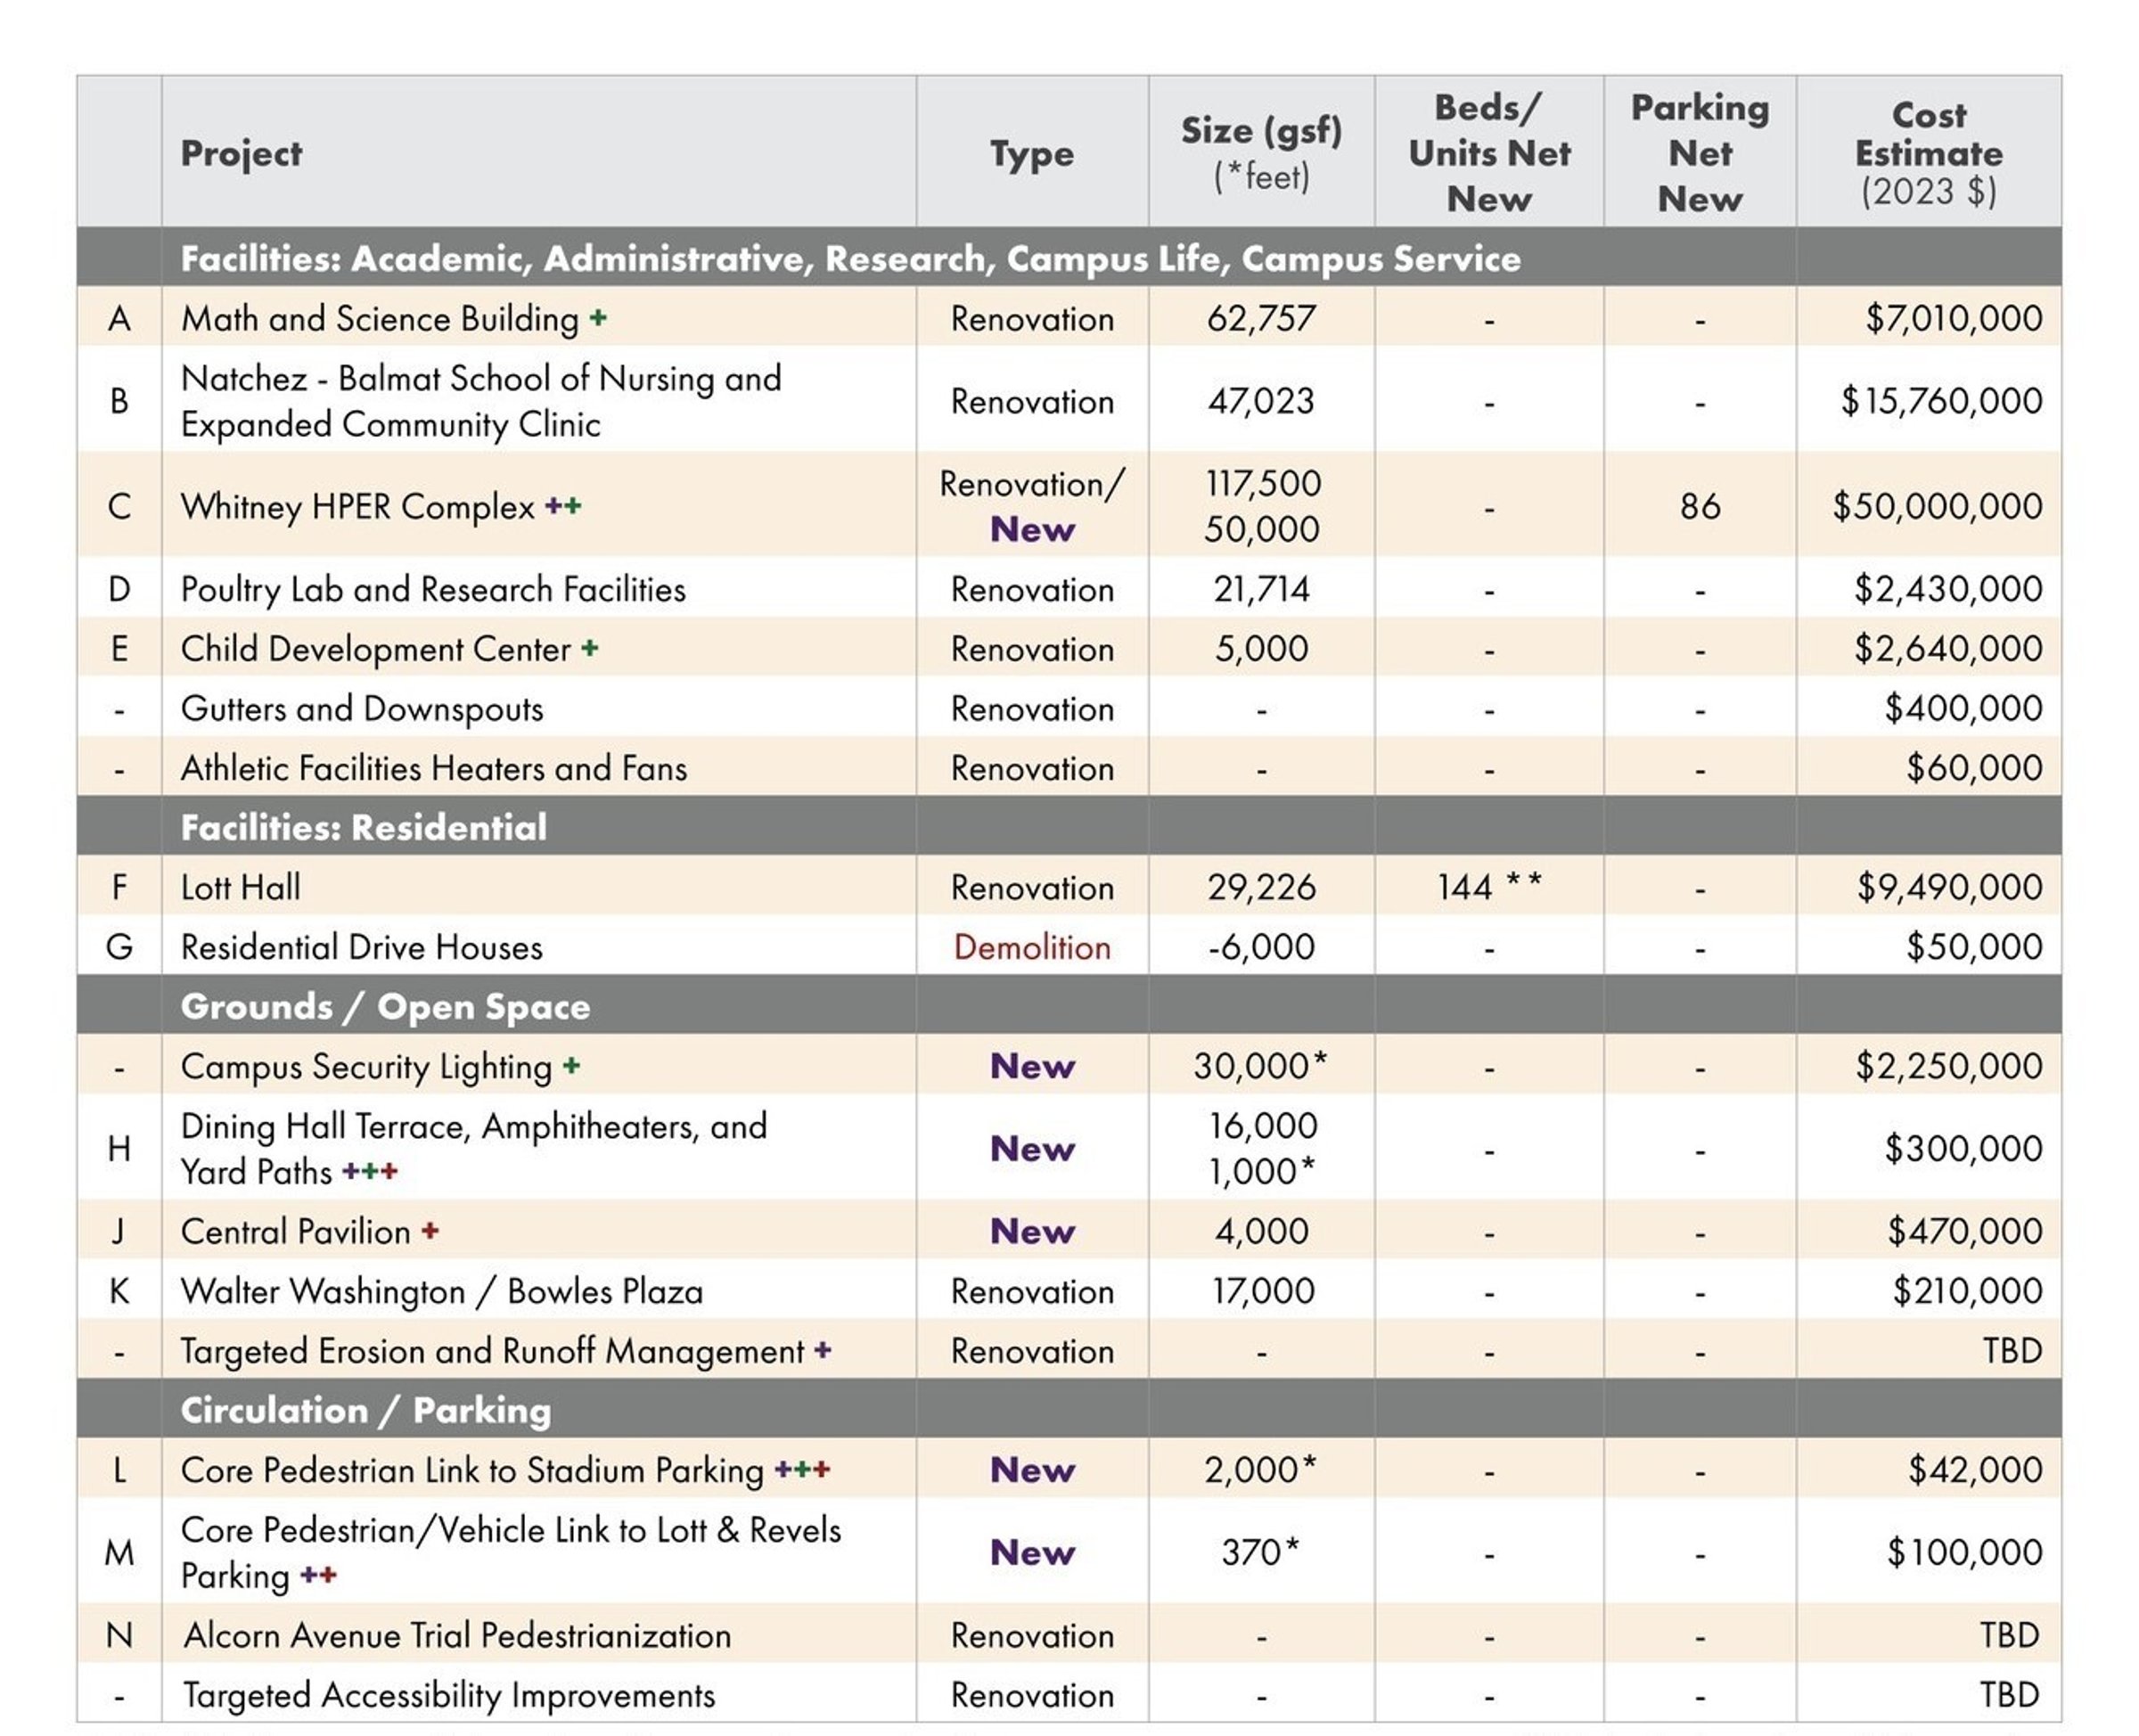
Task: Click the $50,000,000 cost for Whitney HPER
Action: (x=1937, y=506)
